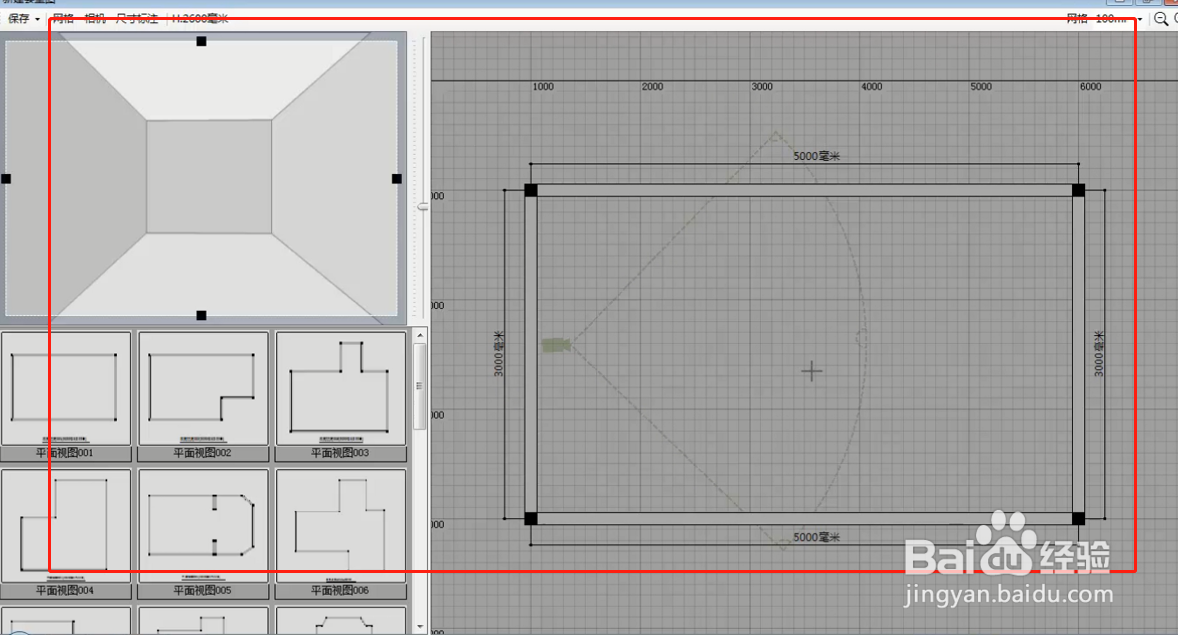The image size is (1178, 635).
Task: Click the thumbnail list scroll-down arrow
Action: click(x=420, y=626)
